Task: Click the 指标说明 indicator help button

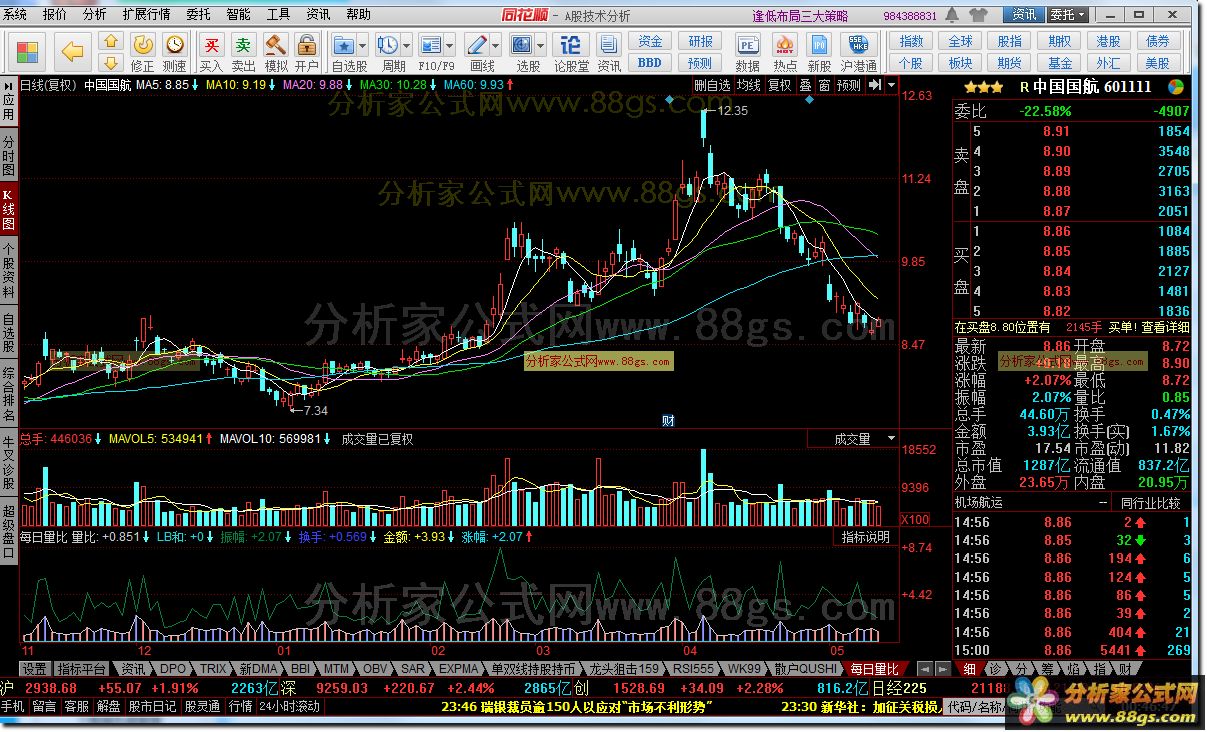Action: (x=865, y=537)
